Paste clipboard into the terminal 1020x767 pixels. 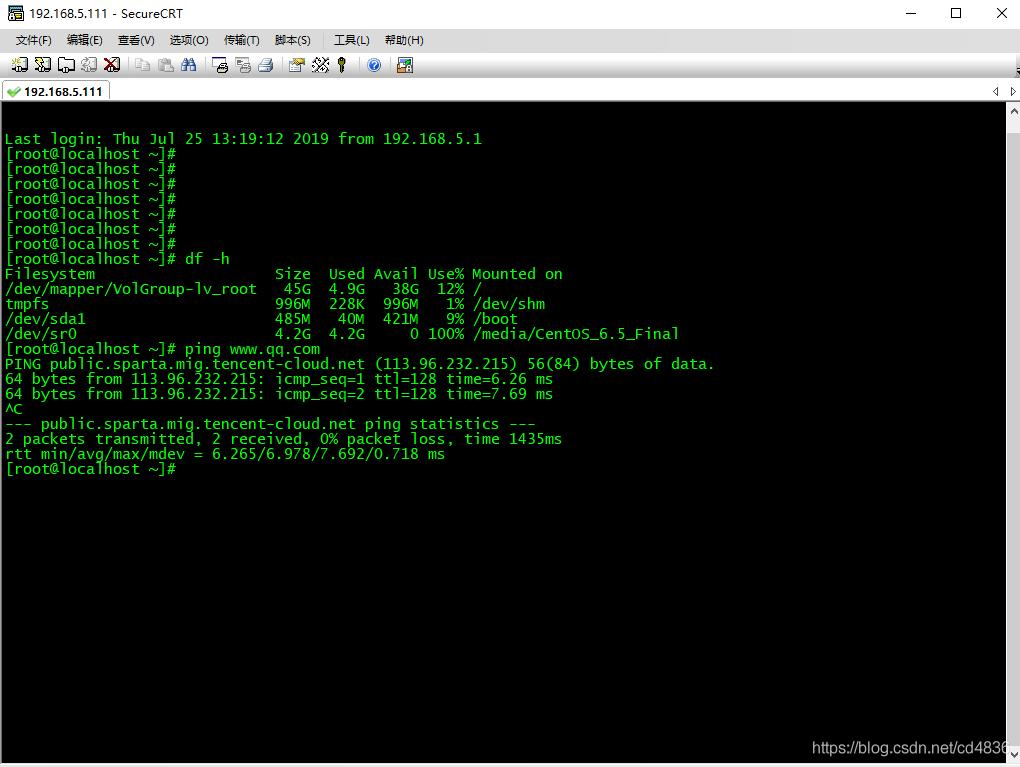point(166,65)
